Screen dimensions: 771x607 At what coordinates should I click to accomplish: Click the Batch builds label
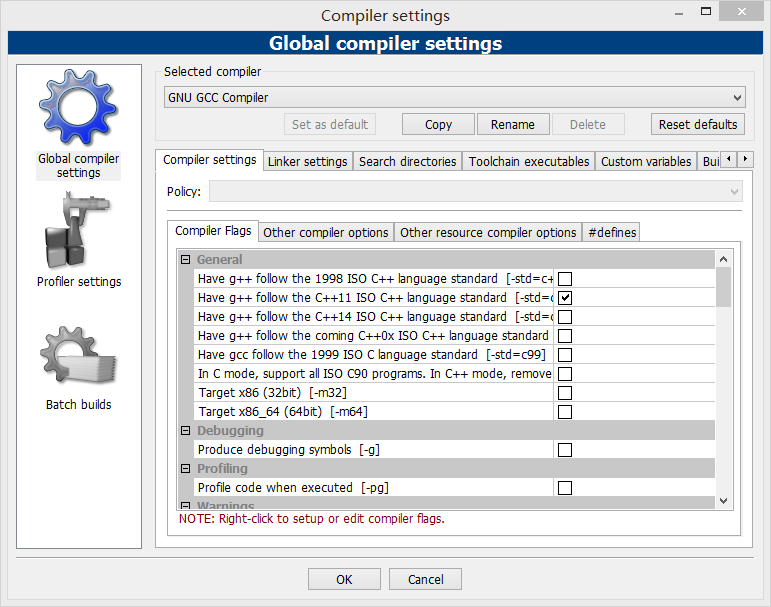[x=78, y=404]
